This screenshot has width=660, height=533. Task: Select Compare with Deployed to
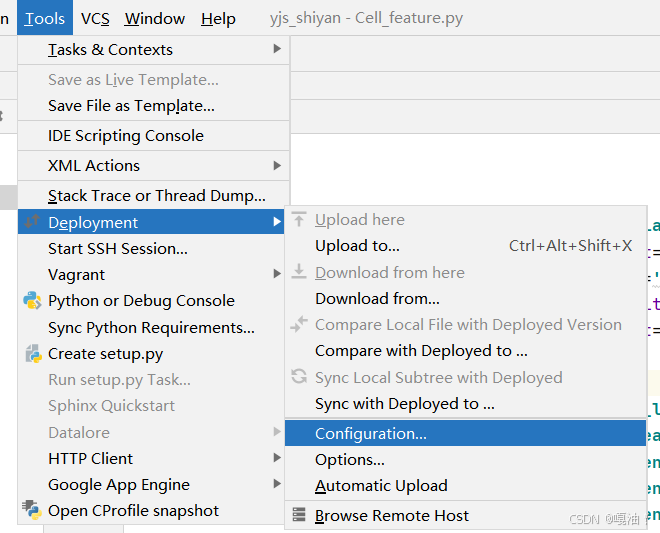point(466,351)
